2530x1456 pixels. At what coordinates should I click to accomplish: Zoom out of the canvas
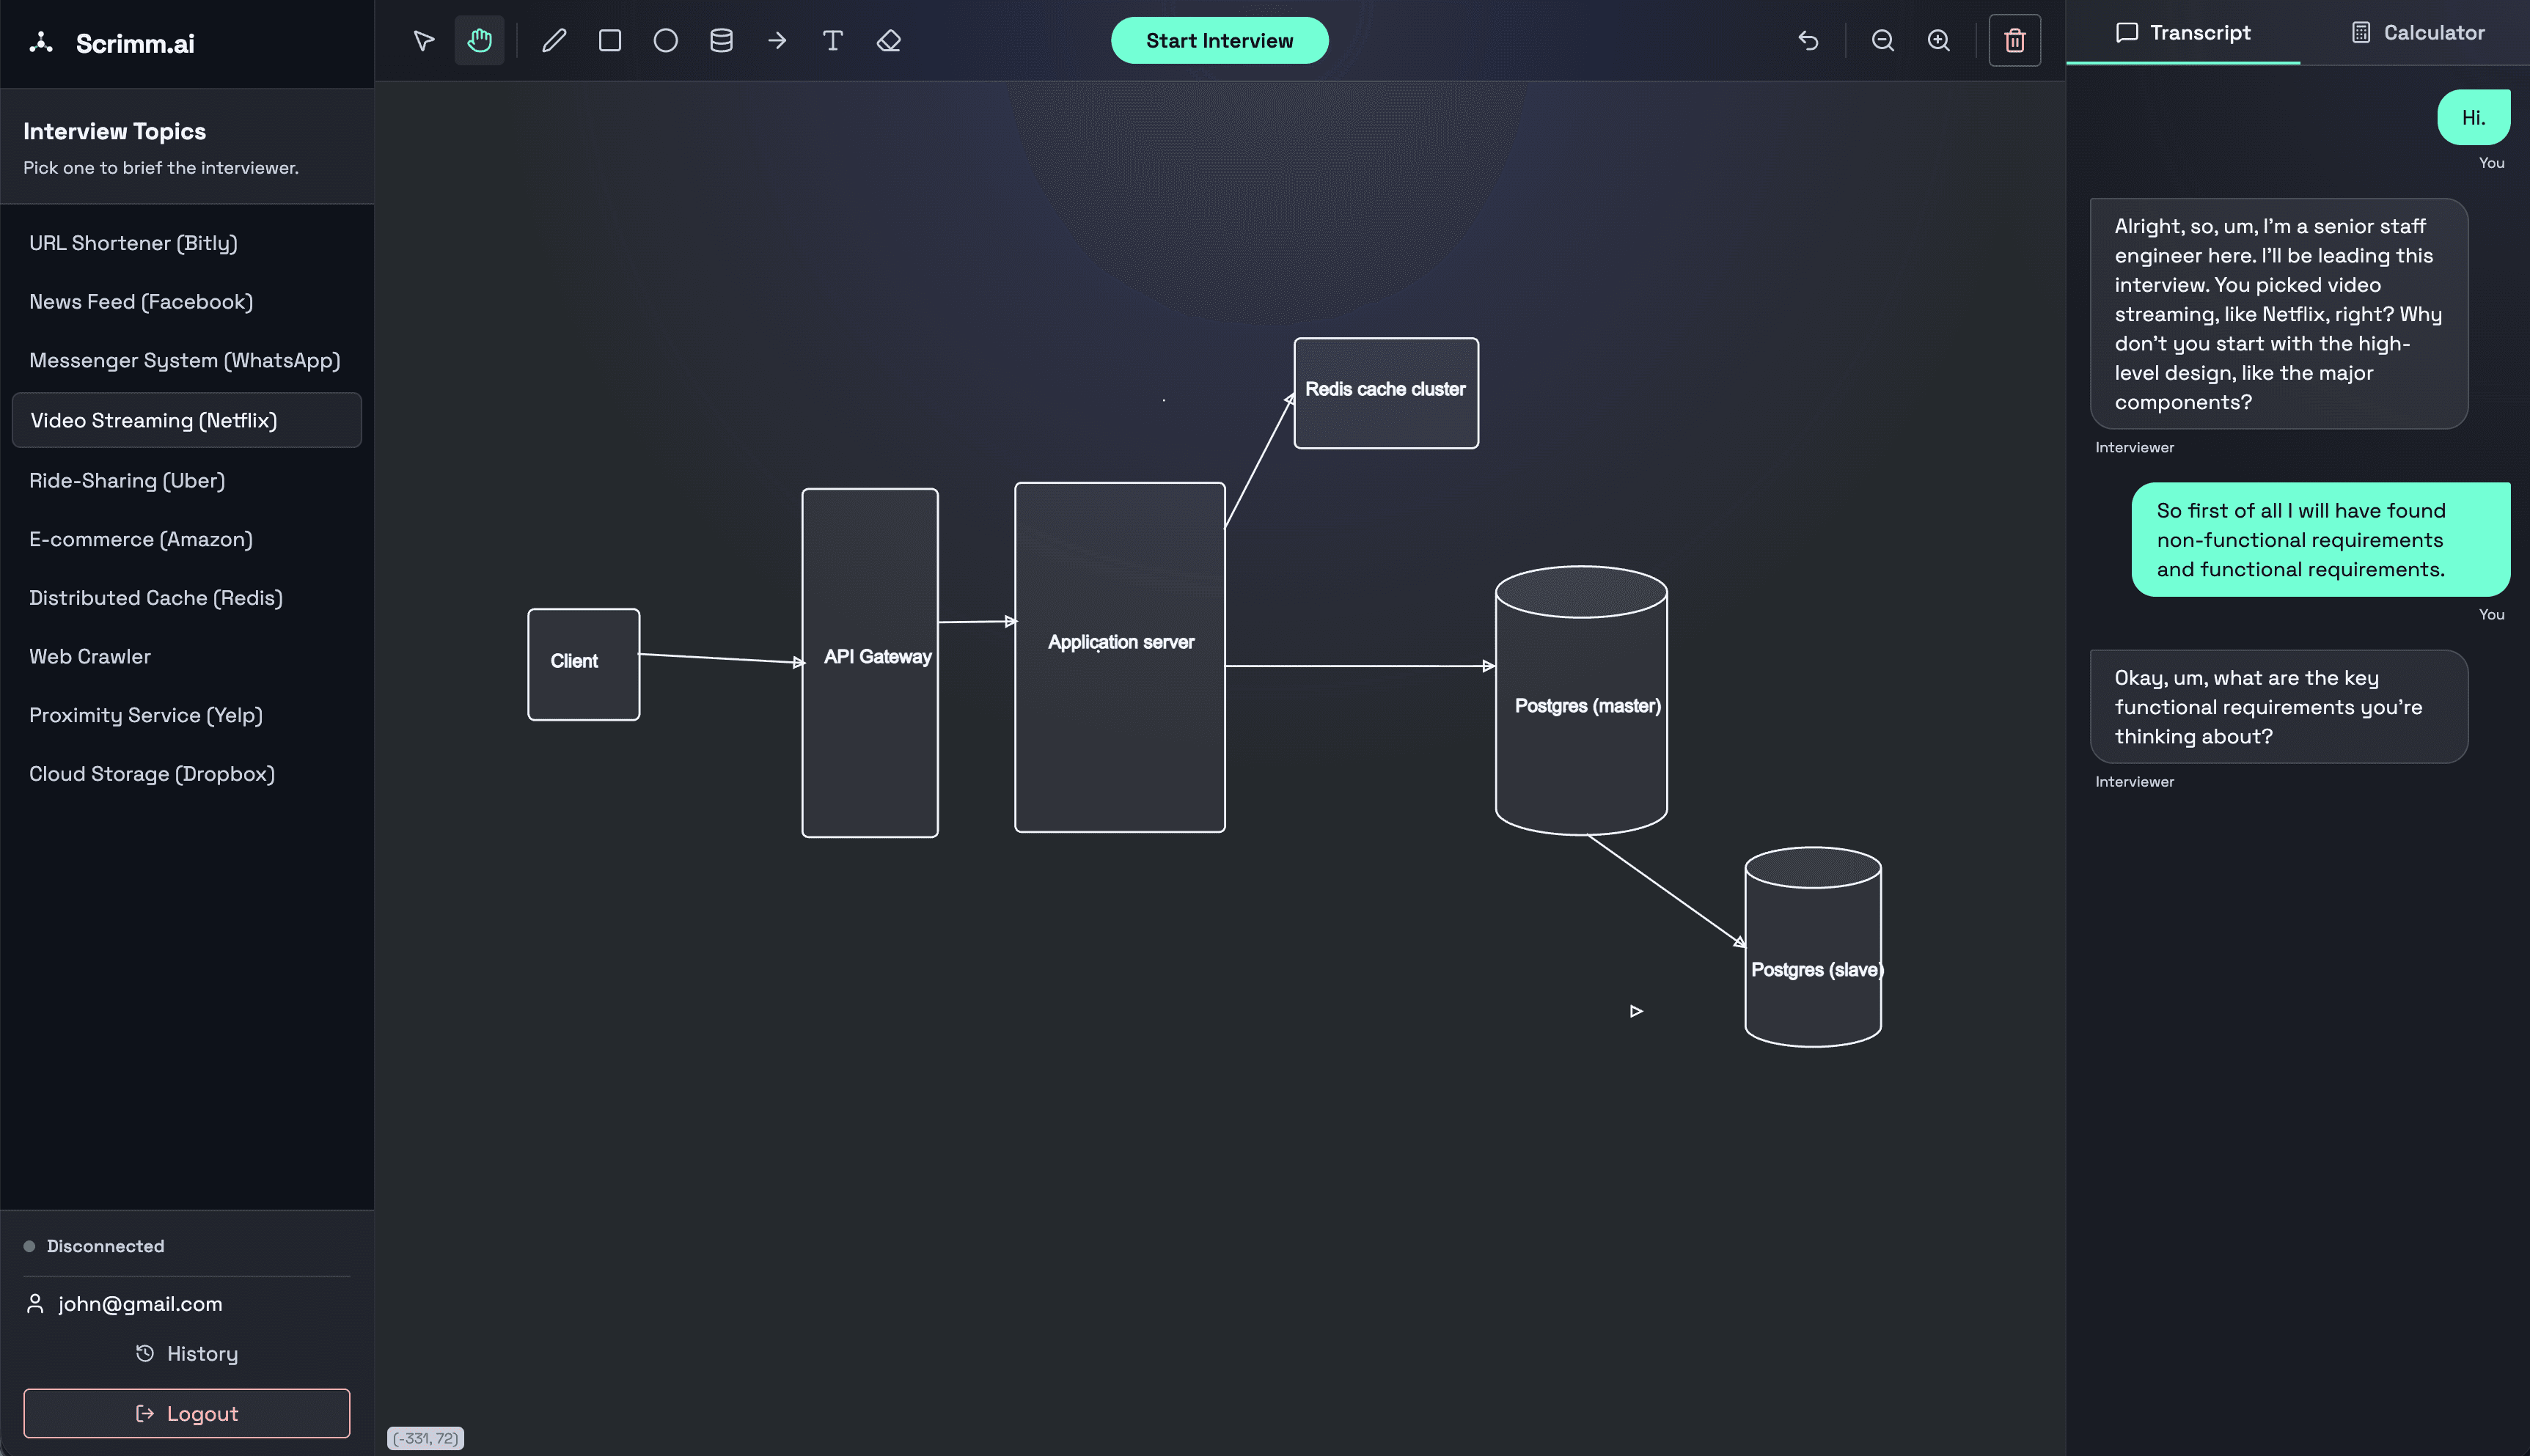pos(1883,40)
